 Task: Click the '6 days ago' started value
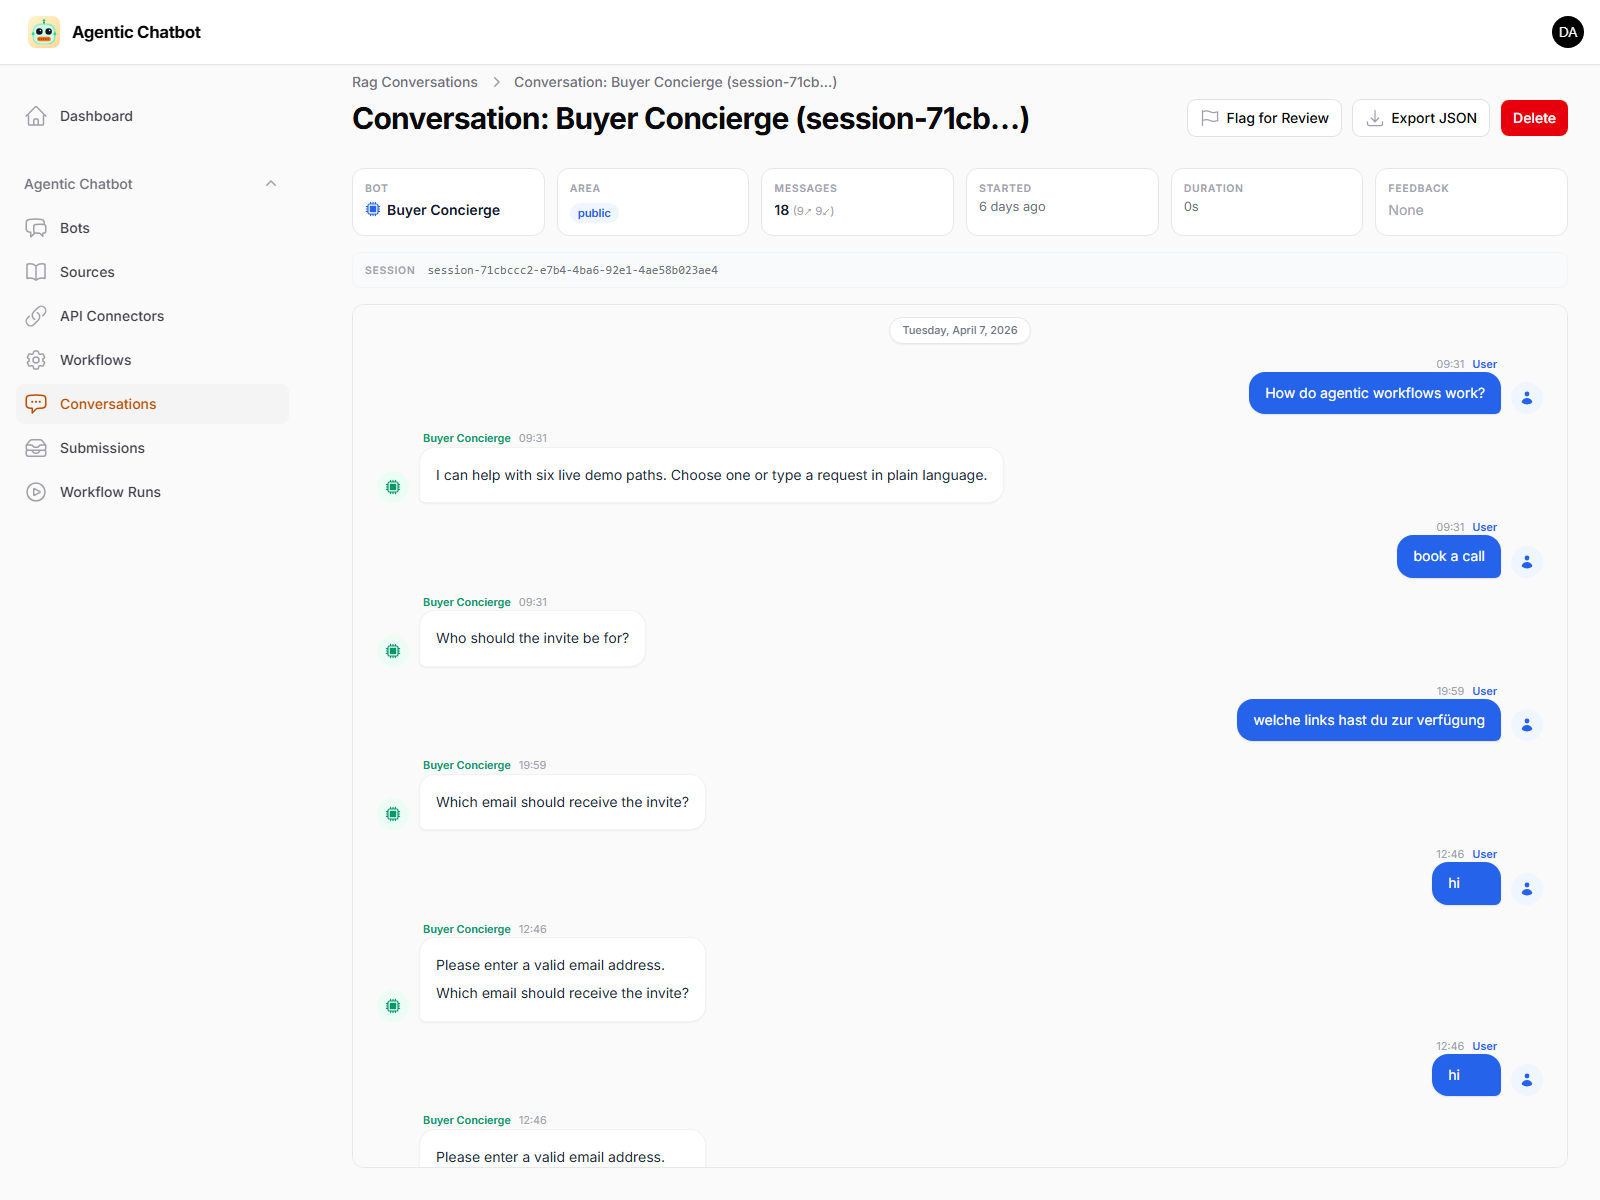[x=1012, y=207]
